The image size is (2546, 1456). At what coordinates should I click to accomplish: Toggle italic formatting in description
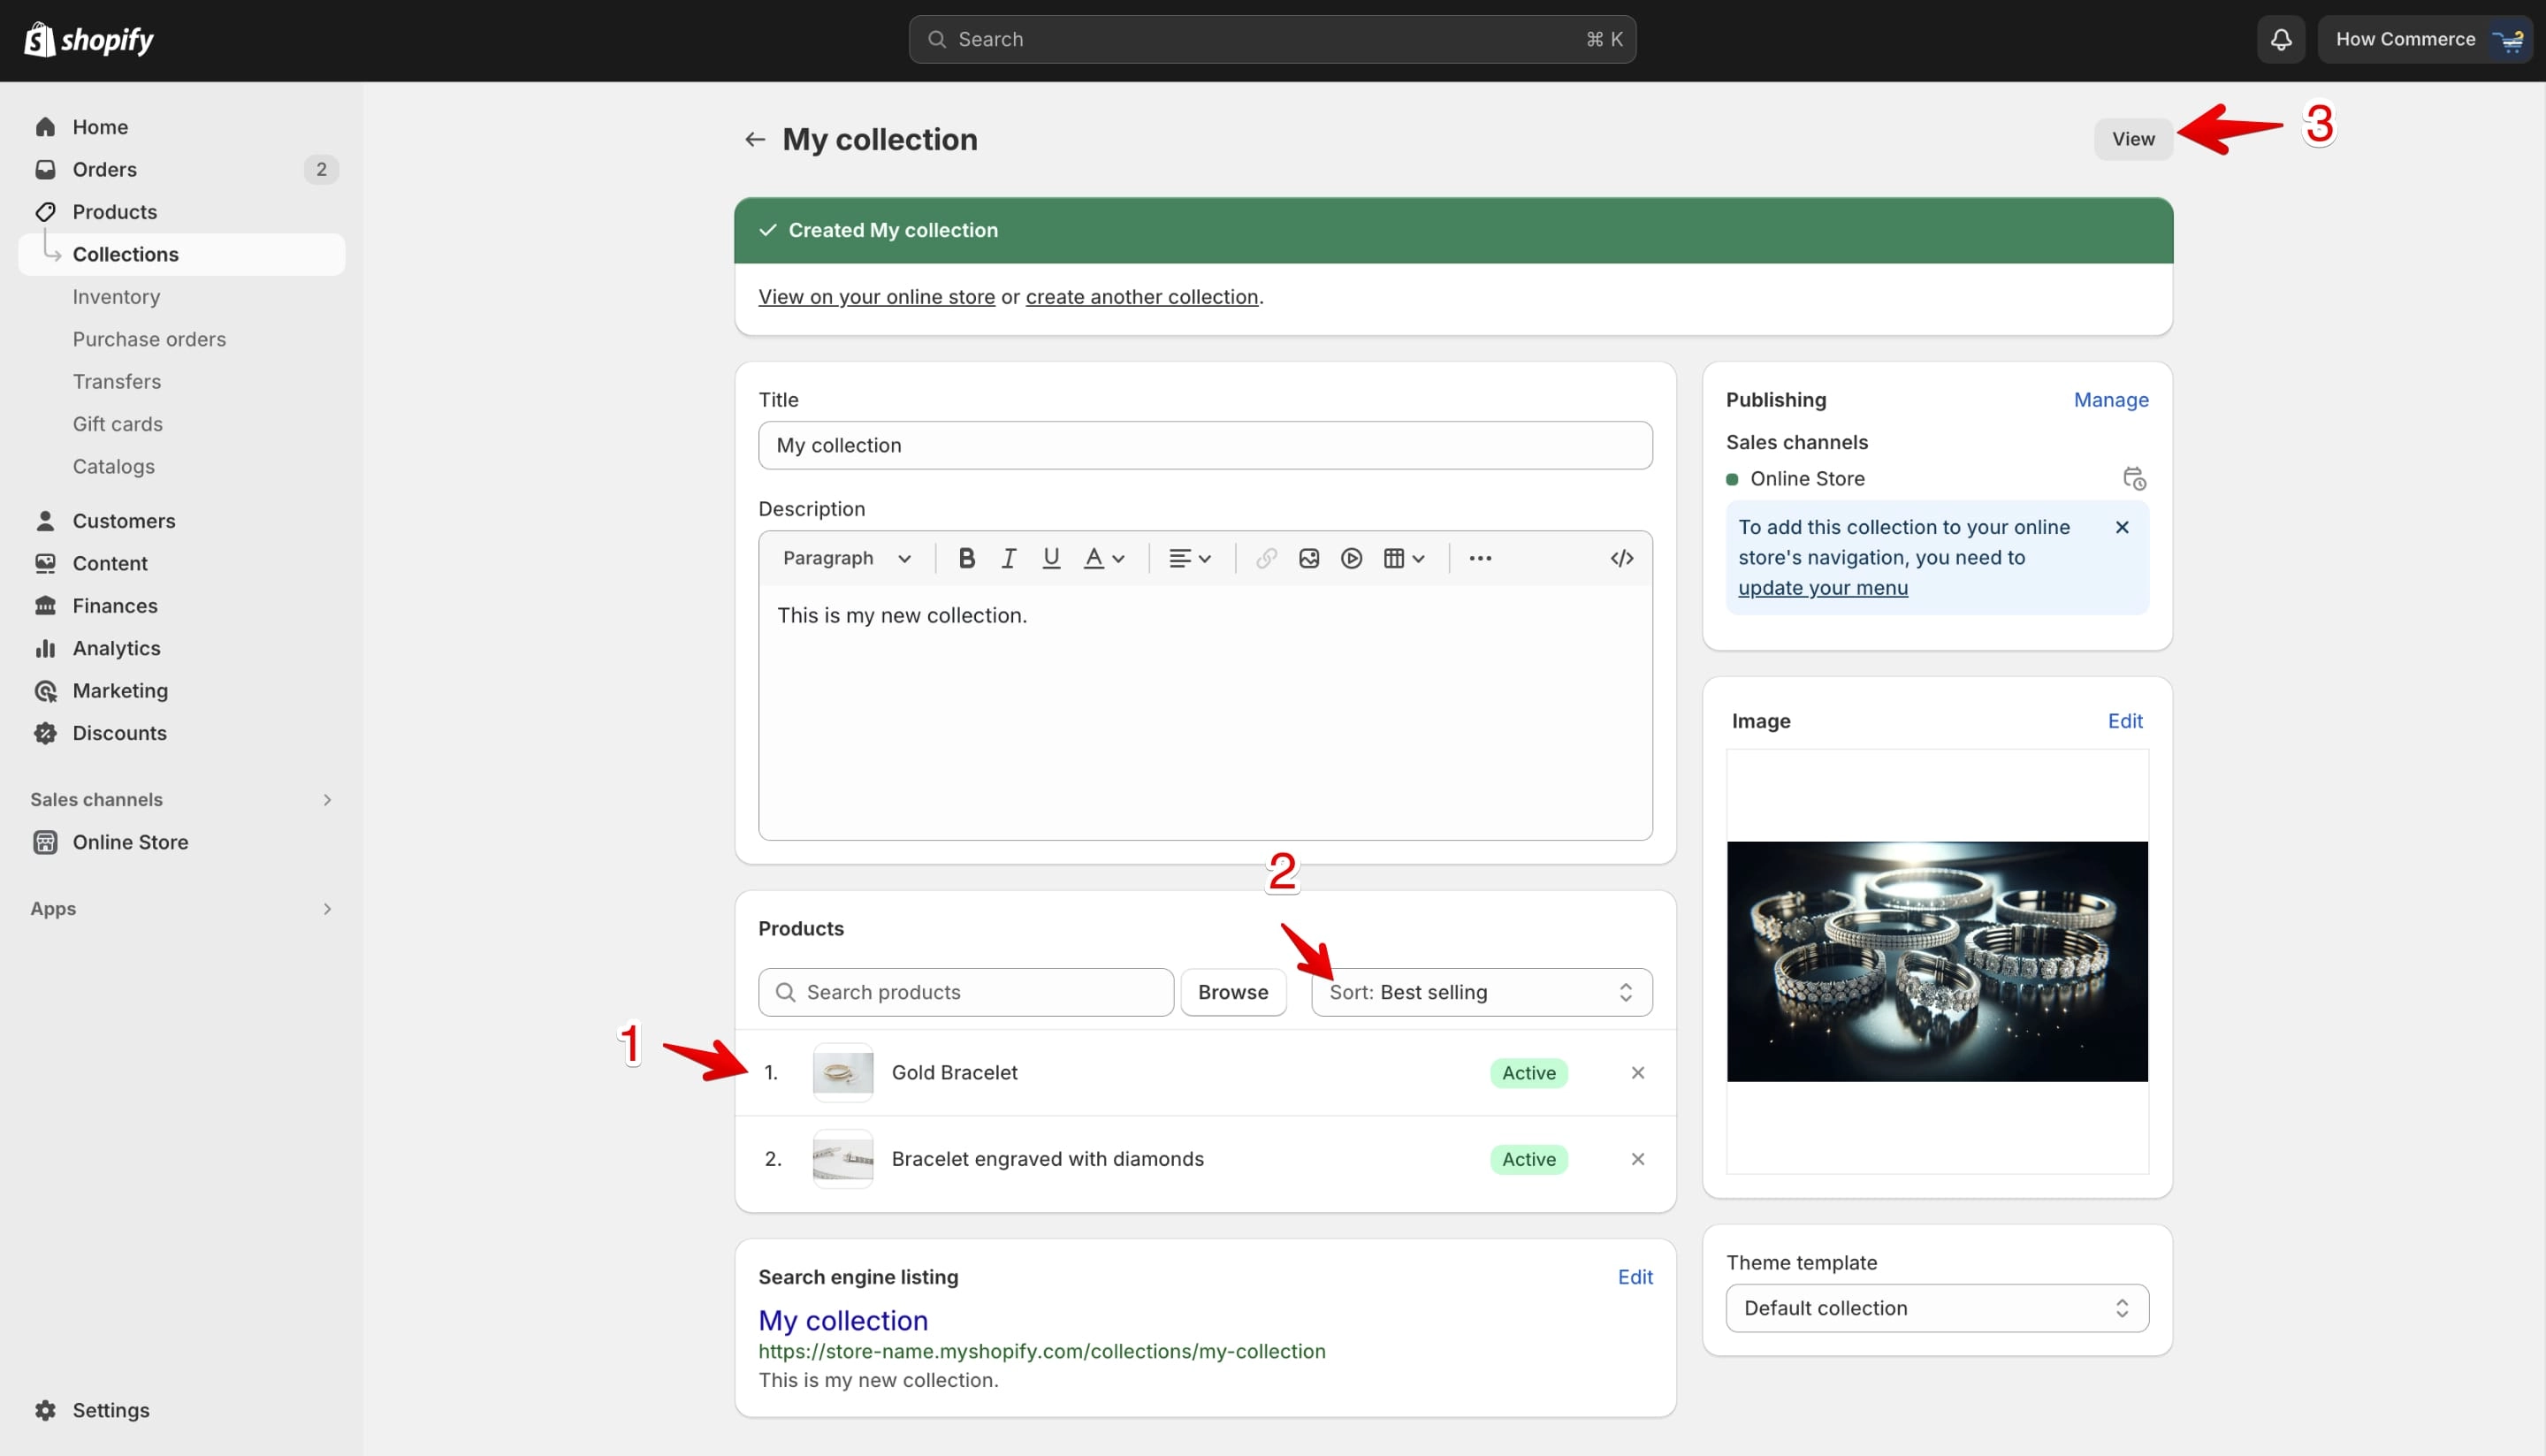(x=1009, y=558)
